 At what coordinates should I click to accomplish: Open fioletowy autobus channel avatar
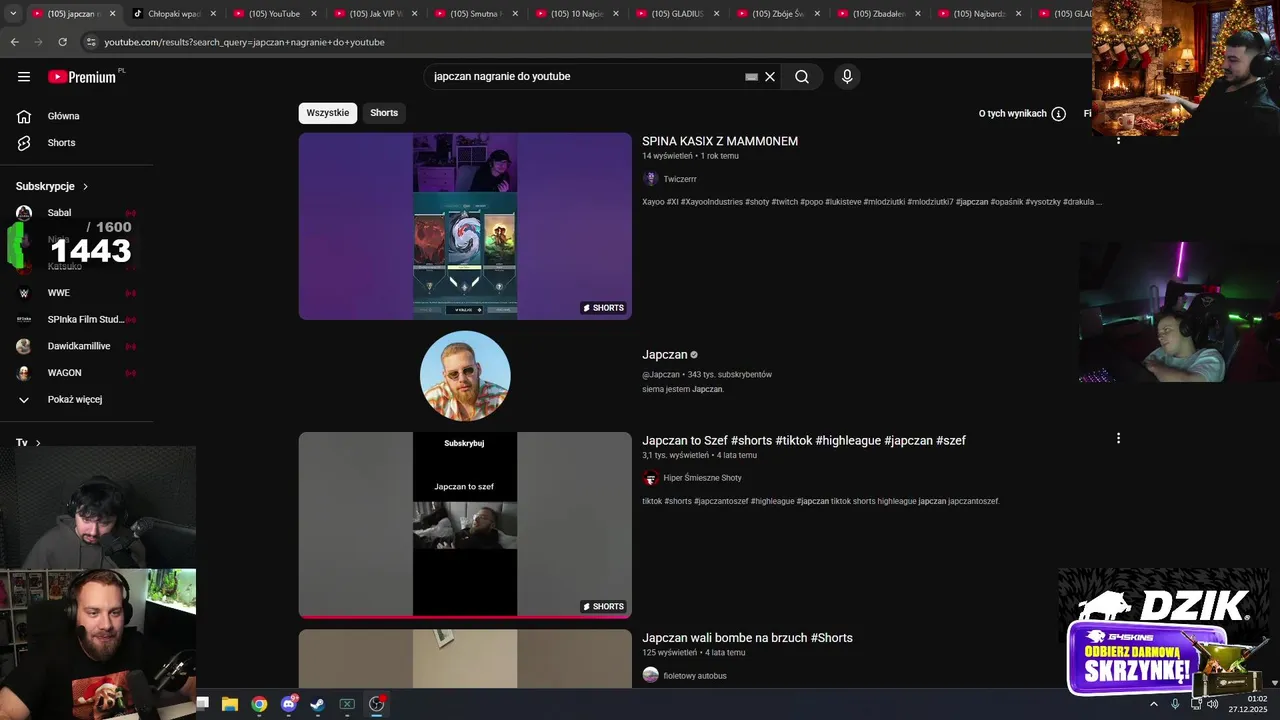[651, 675]
